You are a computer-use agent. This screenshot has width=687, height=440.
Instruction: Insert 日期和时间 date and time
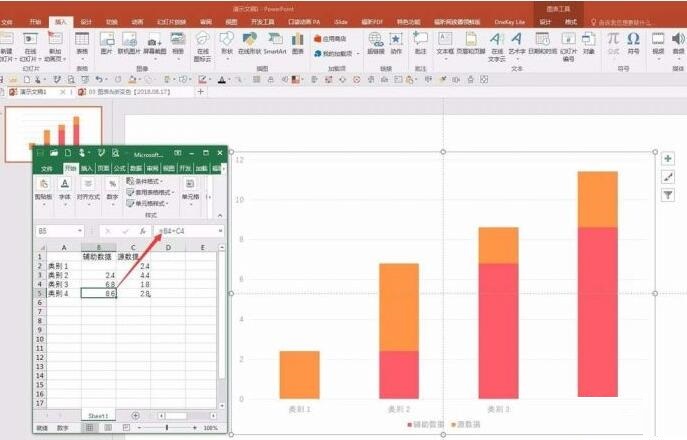coord(542,43)
